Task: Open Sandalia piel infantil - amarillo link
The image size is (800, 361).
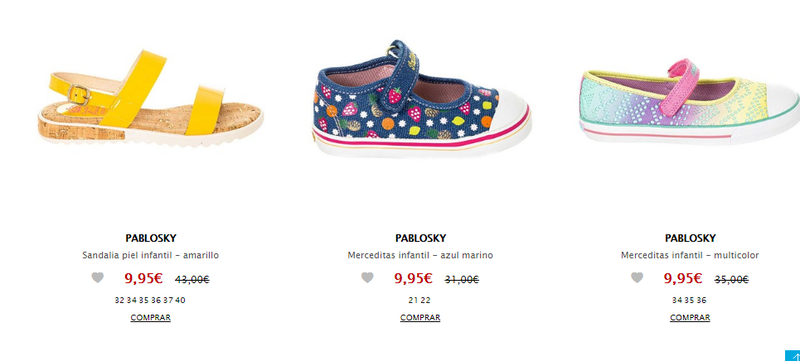Action: click(x=151, y=255)
